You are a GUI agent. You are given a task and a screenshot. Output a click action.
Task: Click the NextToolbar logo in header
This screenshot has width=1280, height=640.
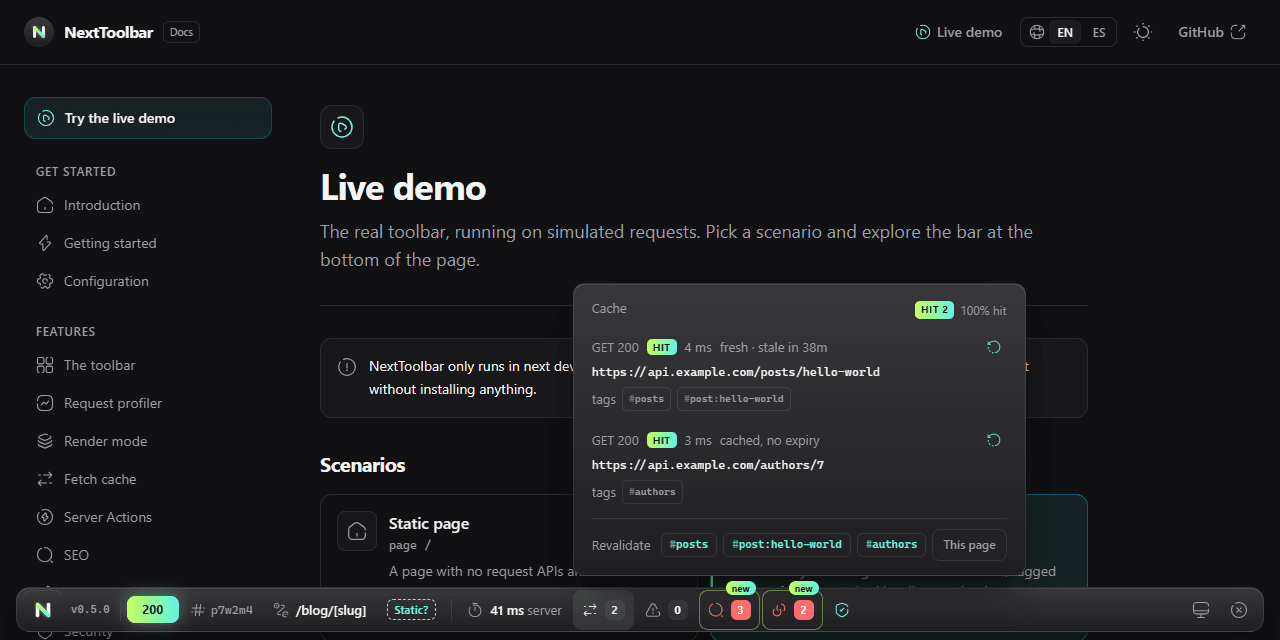click(x=89, y=32)
